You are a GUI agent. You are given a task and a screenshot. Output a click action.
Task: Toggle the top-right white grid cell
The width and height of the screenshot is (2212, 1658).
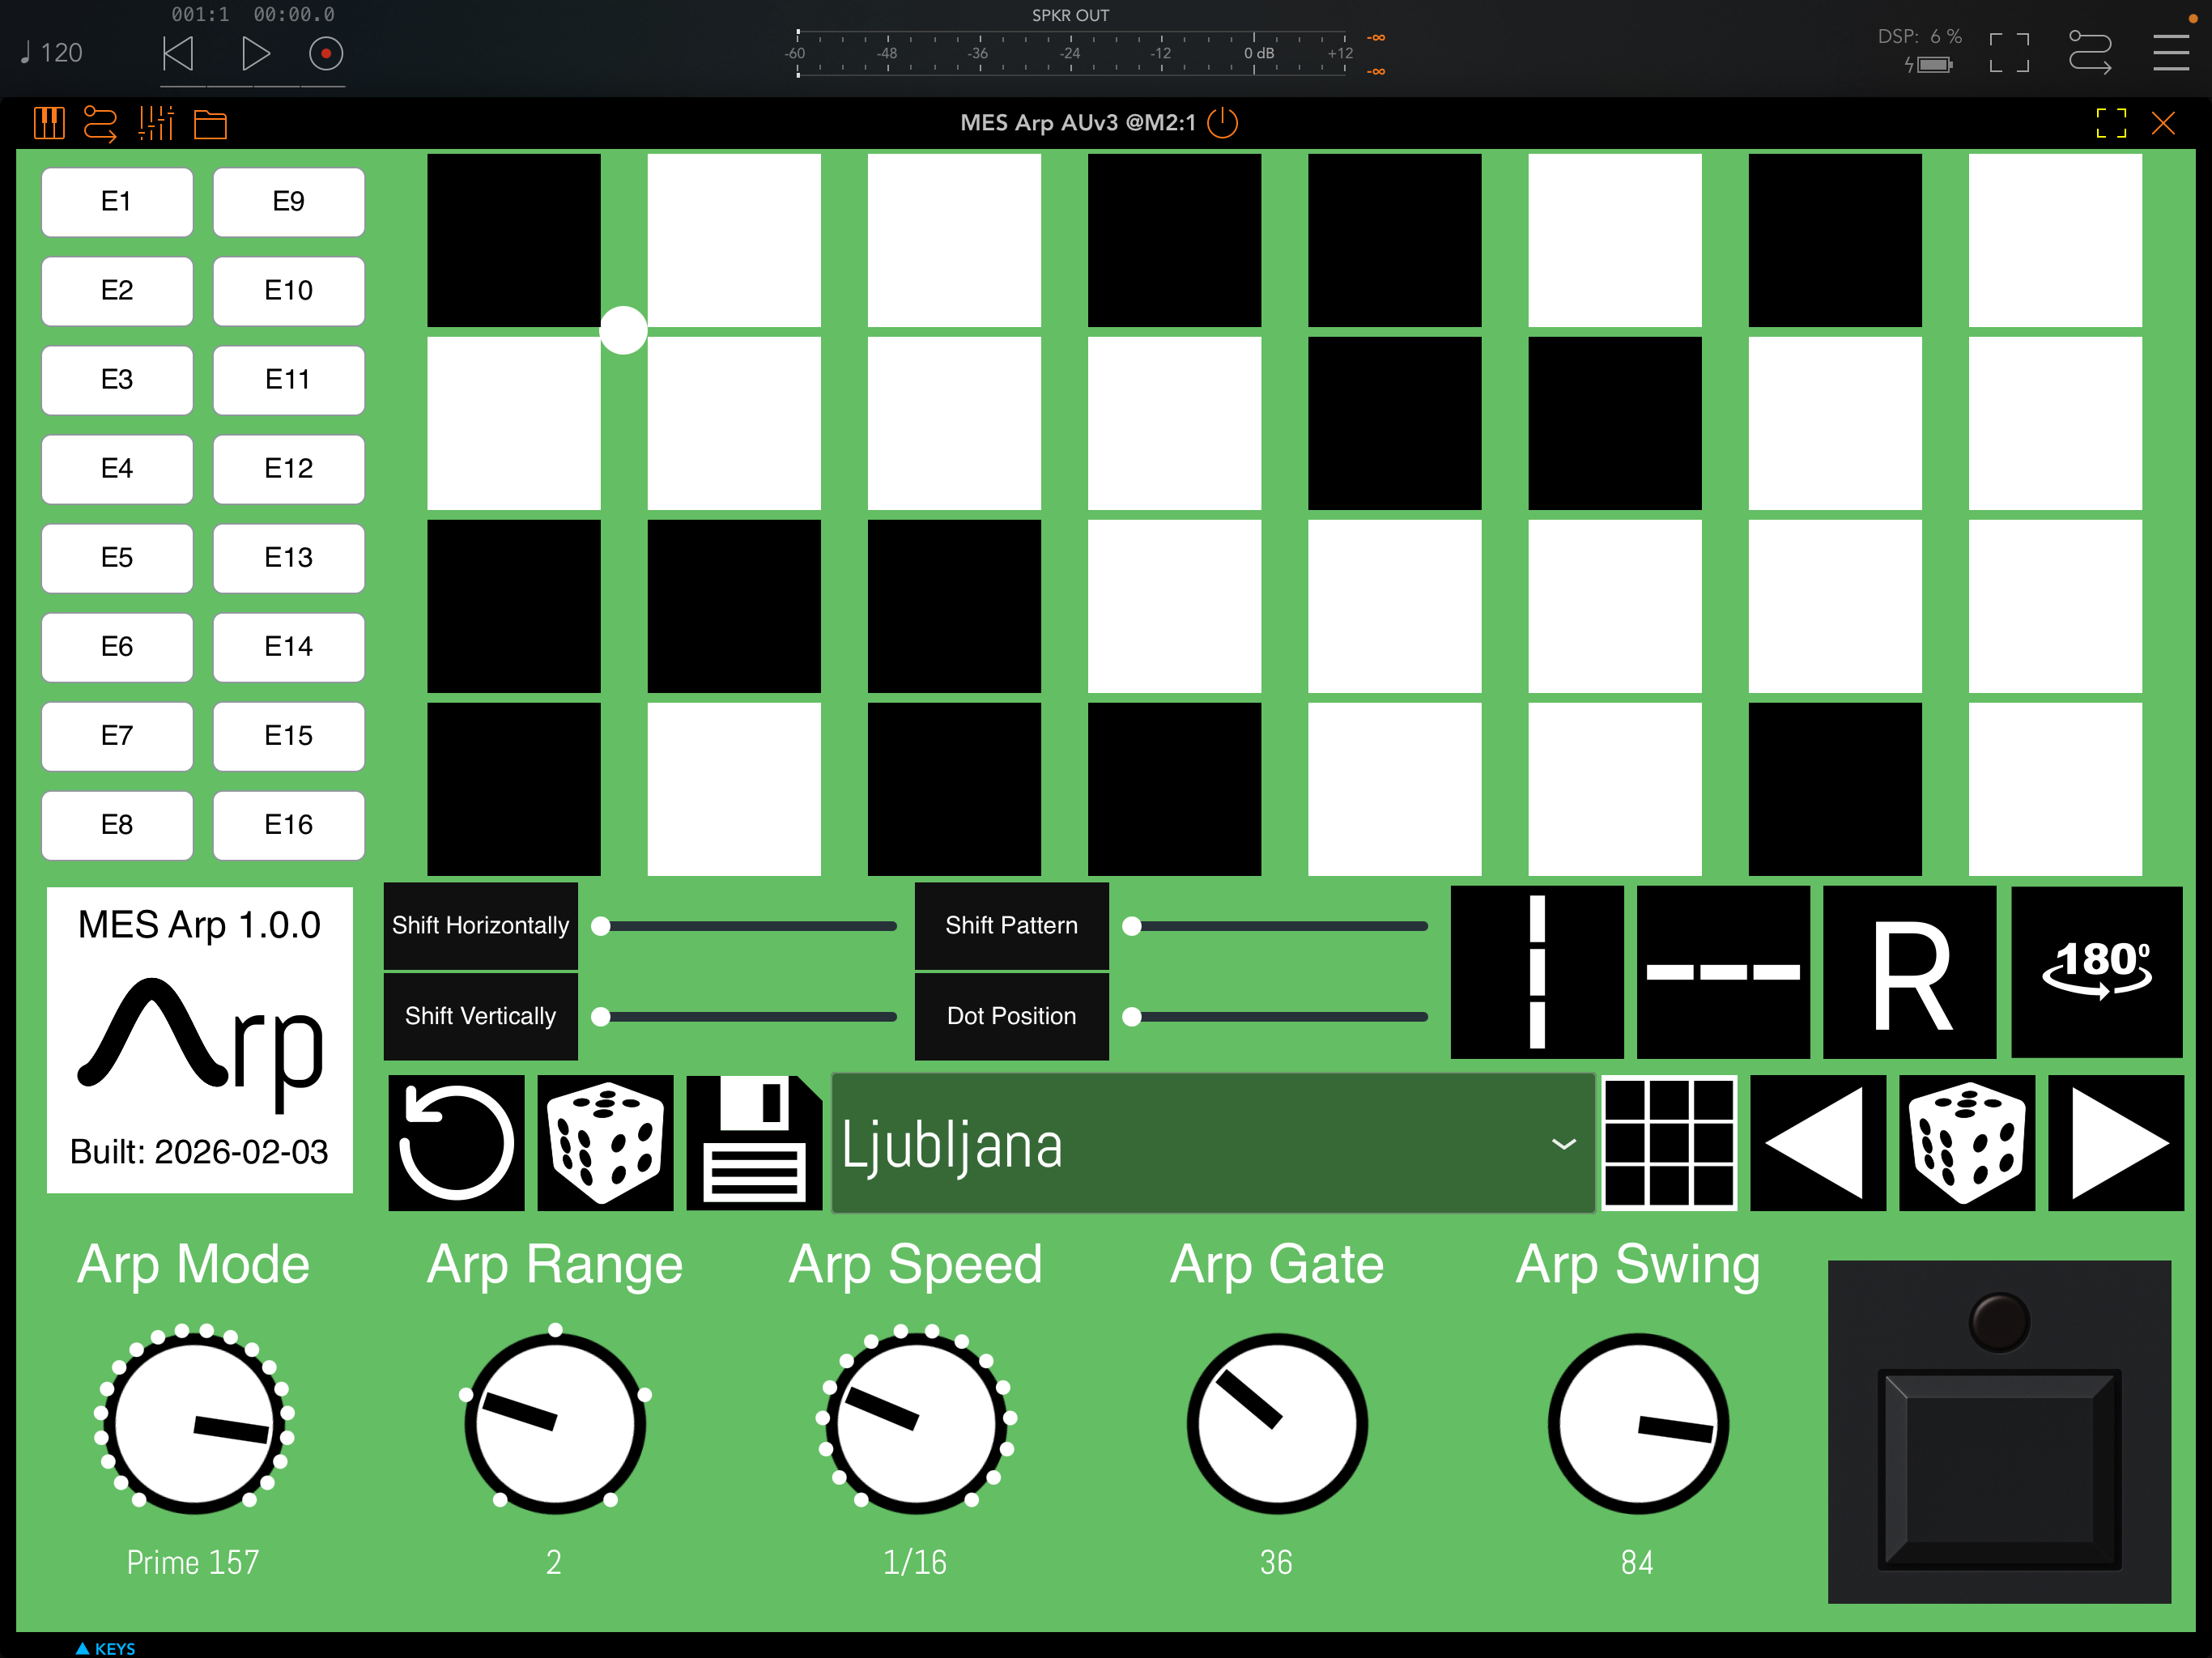[2055, 240]
